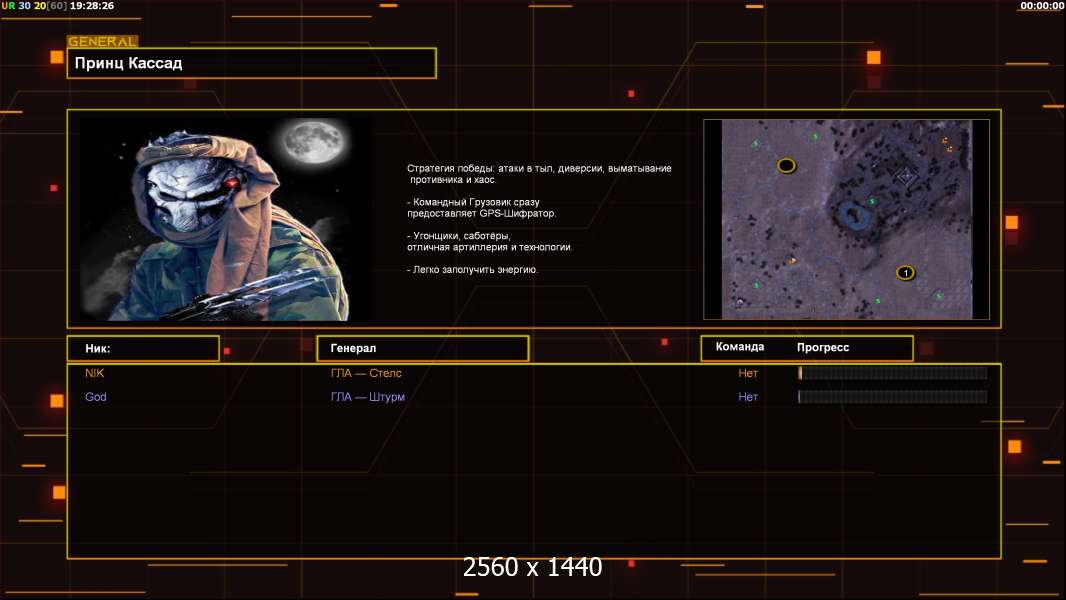Click ГЛА — Стелс general entry
The height and width of the screenshot is (600, 1066).
pyautogui.click(x=366, y=373)
